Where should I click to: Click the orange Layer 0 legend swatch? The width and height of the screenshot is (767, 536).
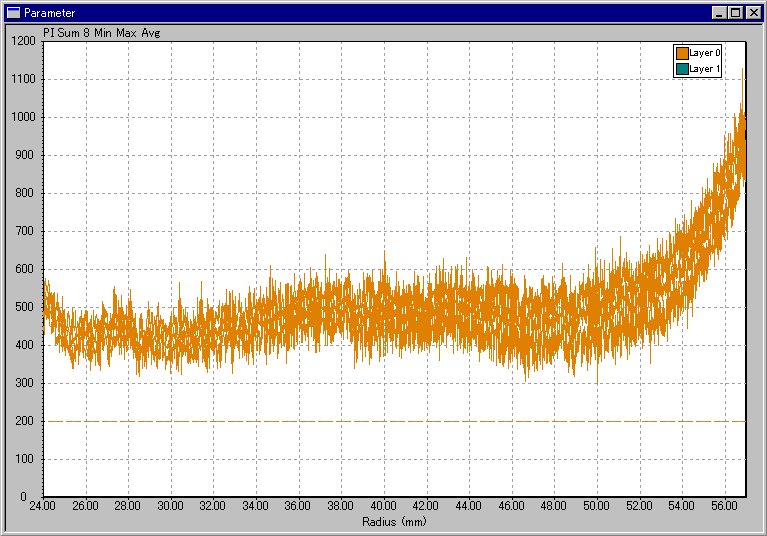tap(682, 53)
